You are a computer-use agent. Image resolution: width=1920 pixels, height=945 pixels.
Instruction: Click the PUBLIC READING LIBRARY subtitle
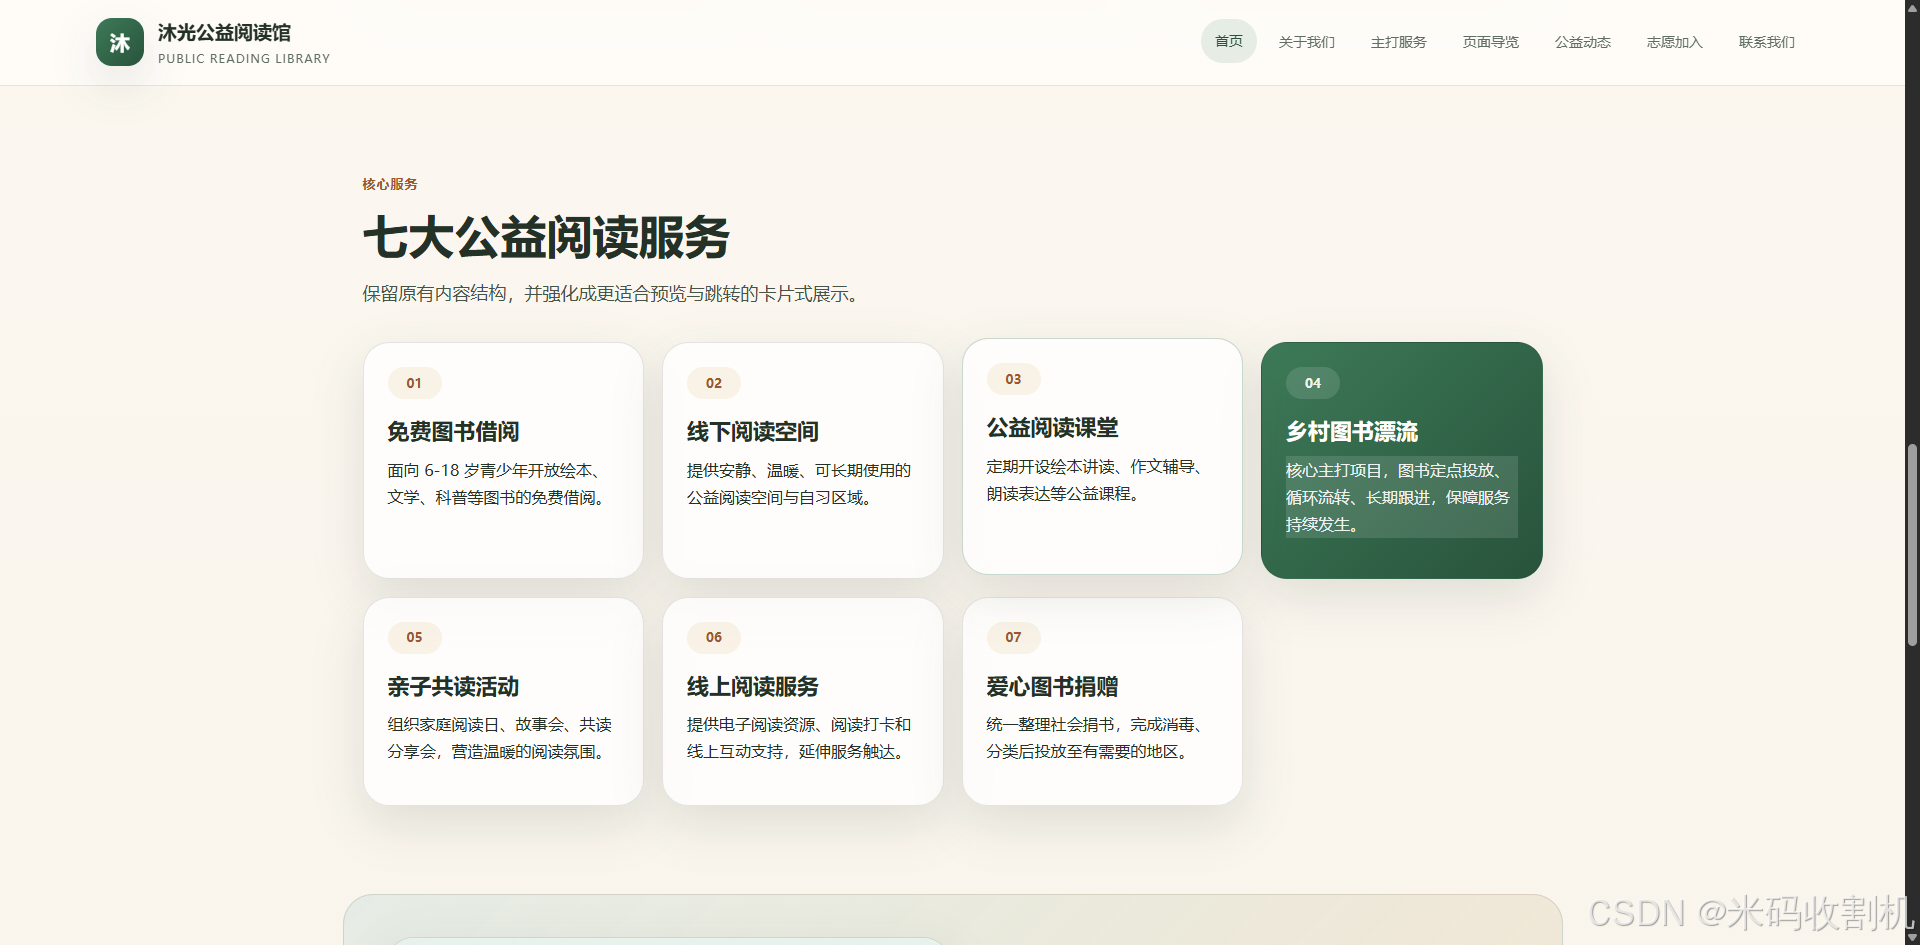tap(244, 59)
